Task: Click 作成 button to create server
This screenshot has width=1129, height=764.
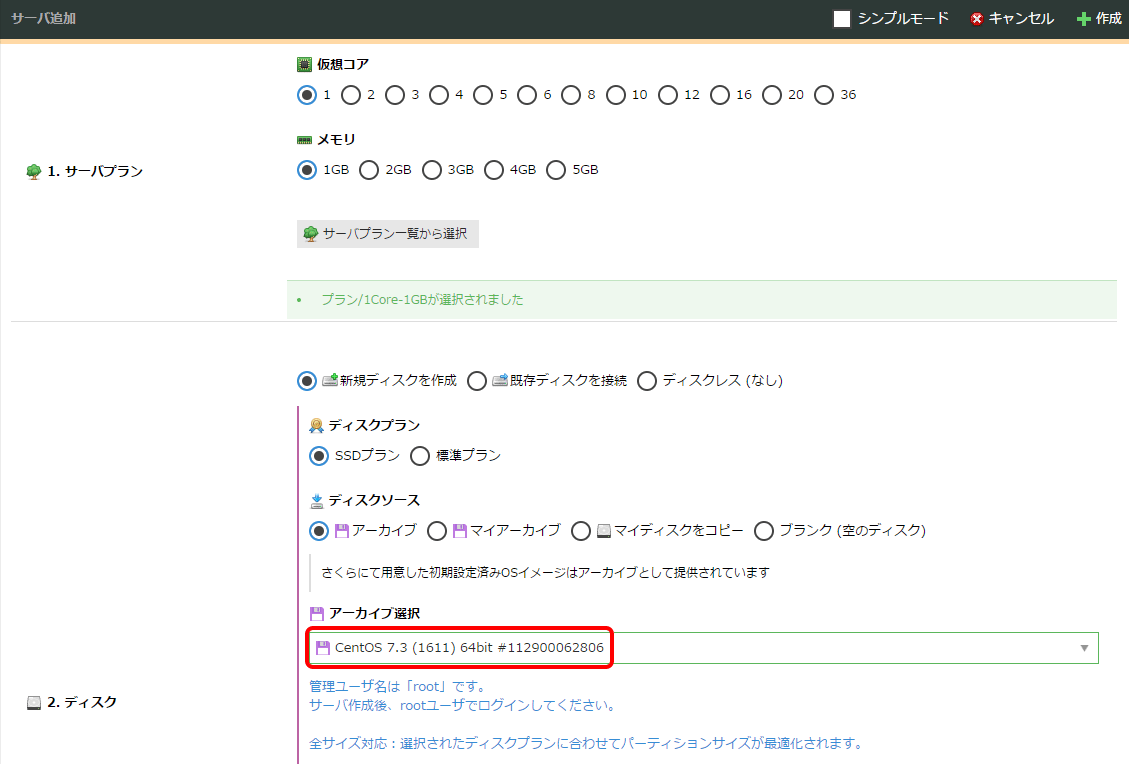Action: coord(1099,19)
